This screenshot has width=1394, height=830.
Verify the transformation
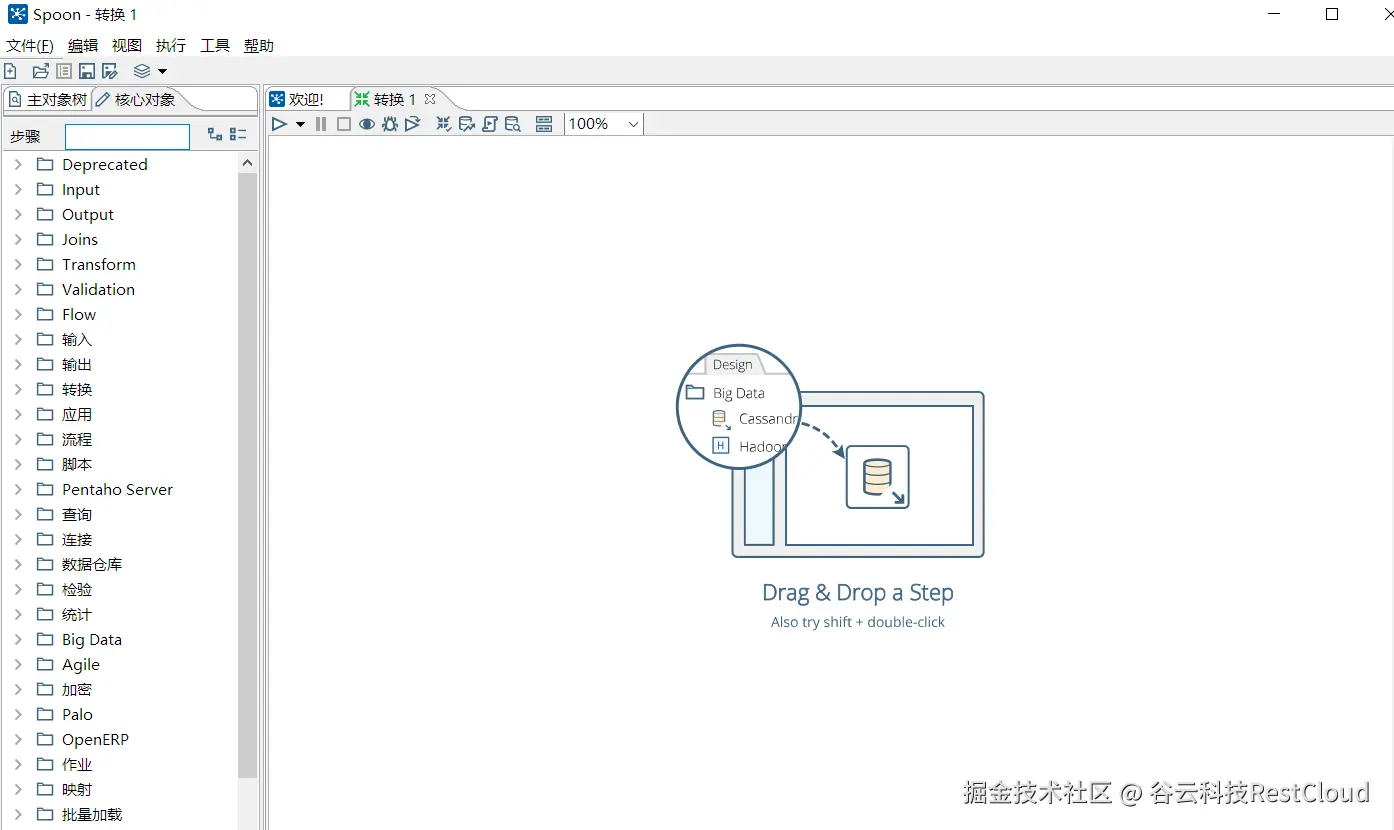point(444,124)
